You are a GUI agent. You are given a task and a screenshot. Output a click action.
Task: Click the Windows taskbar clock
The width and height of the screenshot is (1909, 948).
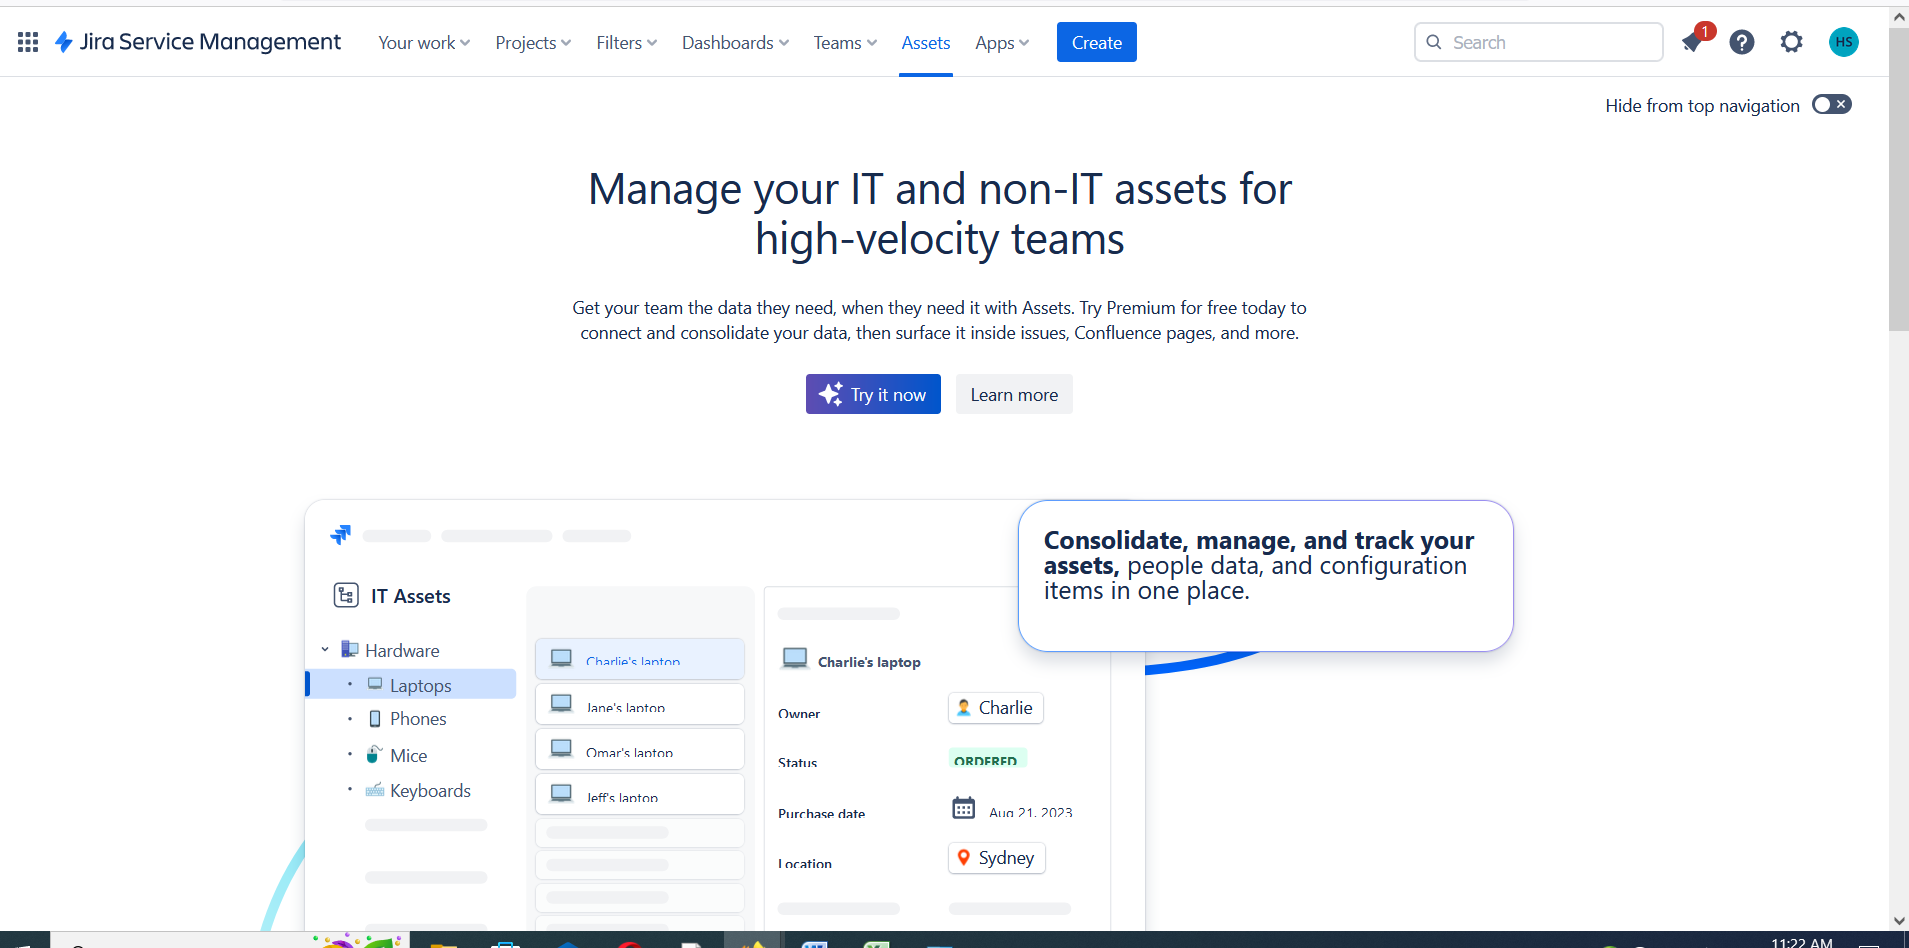(x=1802, y=942)
